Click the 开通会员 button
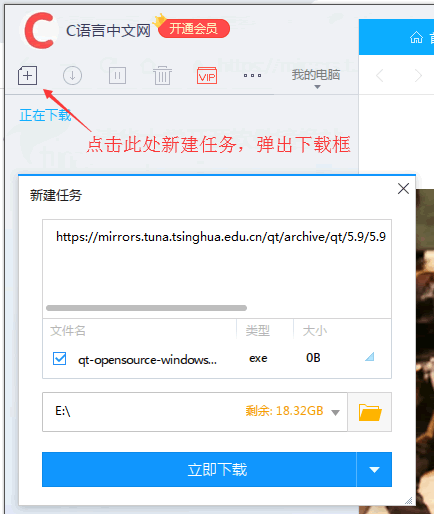Viewport: 434px width, 514px height. [x=194, y=28]
